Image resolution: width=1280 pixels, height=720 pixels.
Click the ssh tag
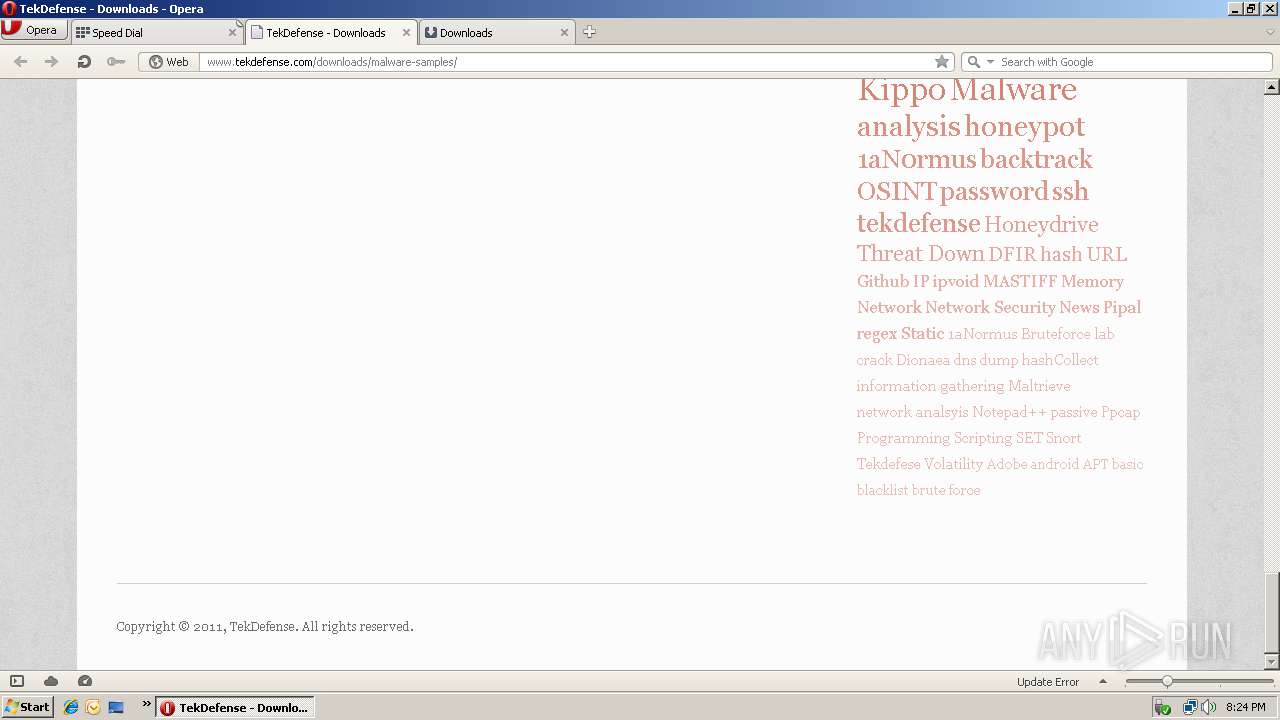(1070, 191)
